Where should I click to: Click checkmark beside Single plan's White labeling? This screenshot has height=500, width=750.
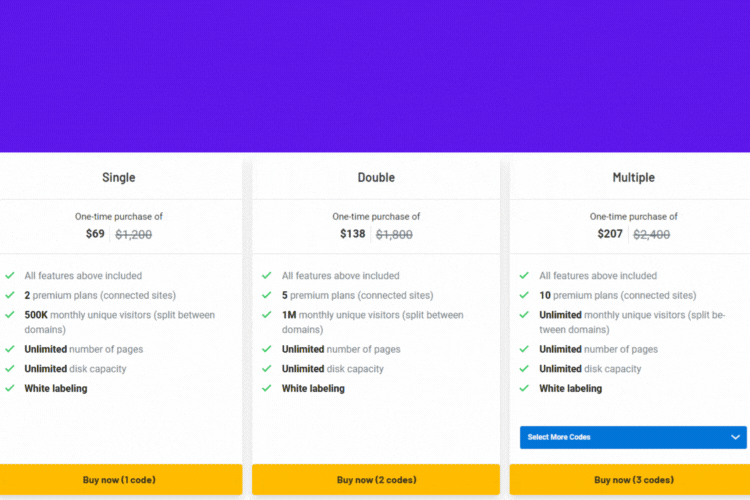point(10,388)
